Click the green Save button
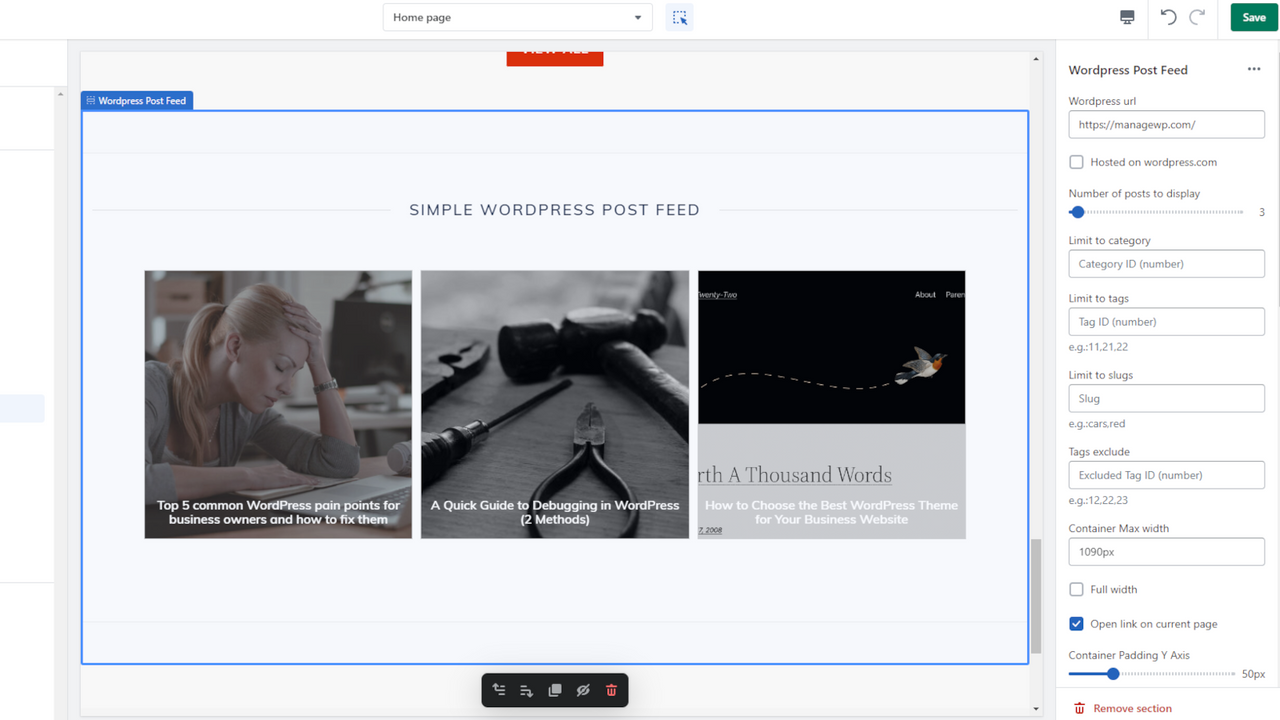 1253,17
